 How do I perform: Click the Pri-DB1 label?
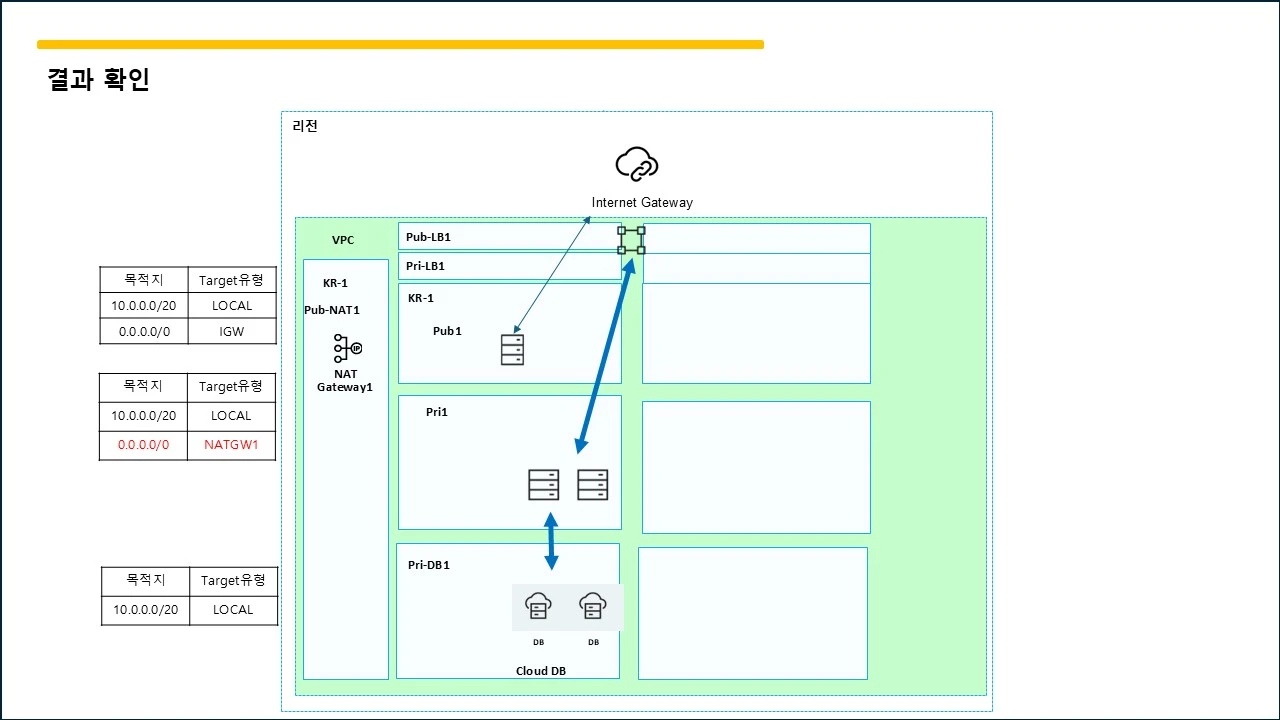coord(429,565)
